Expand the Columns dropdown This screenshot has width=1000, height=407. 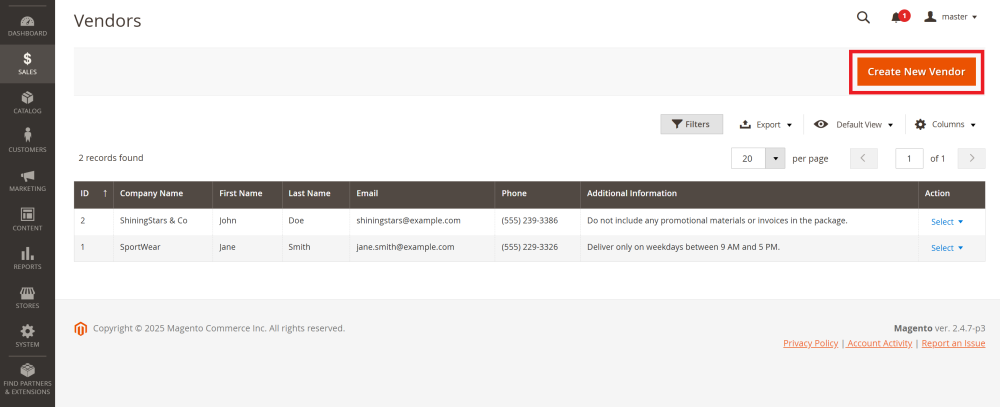(x=945, y=125)
